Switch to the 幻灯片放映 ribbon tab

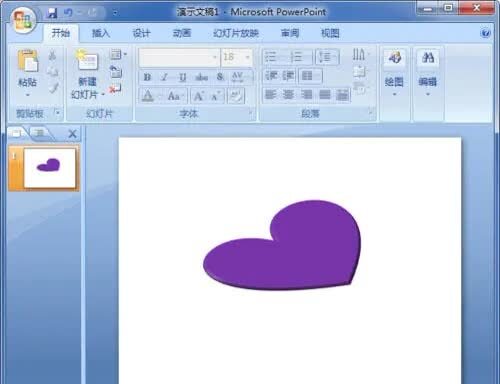click(x=236, y=33)
